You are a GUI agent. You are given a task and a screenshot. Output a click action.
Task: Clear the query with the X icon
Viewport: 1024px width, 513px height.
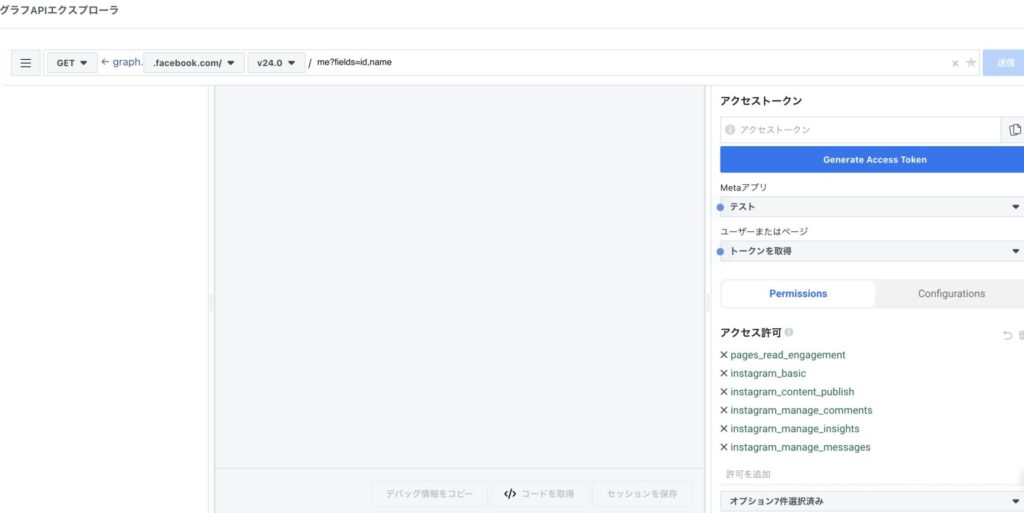pos(955,63)
